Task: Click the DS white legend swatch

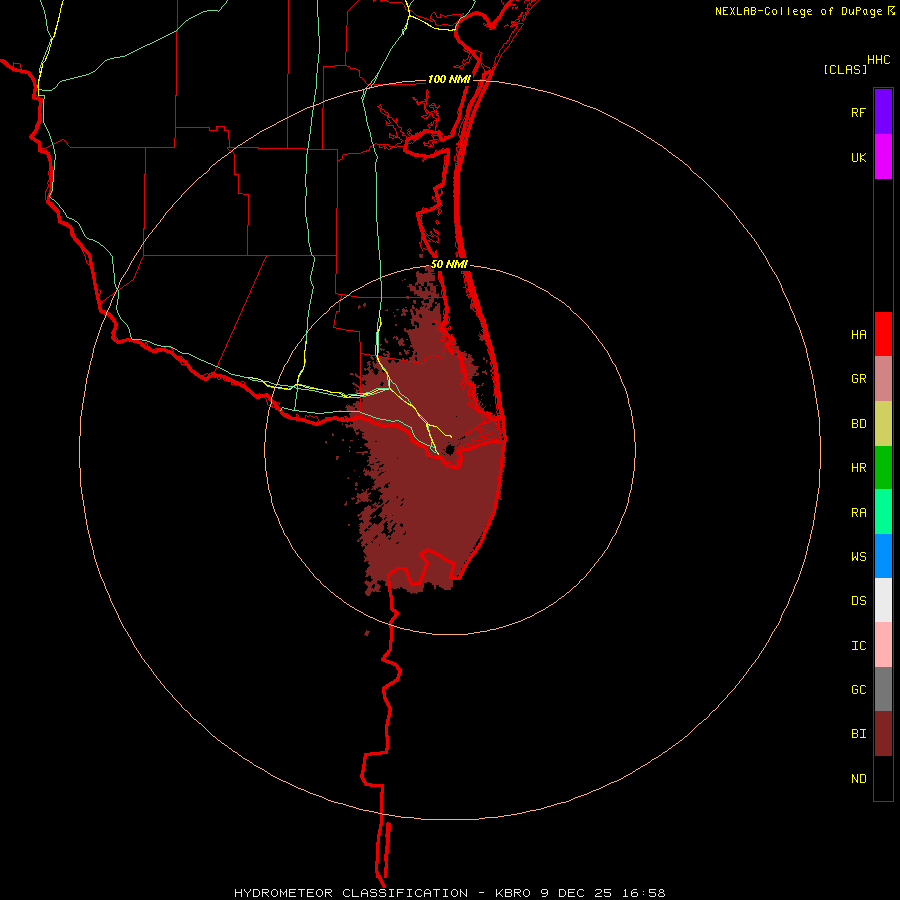Action: 883,600
